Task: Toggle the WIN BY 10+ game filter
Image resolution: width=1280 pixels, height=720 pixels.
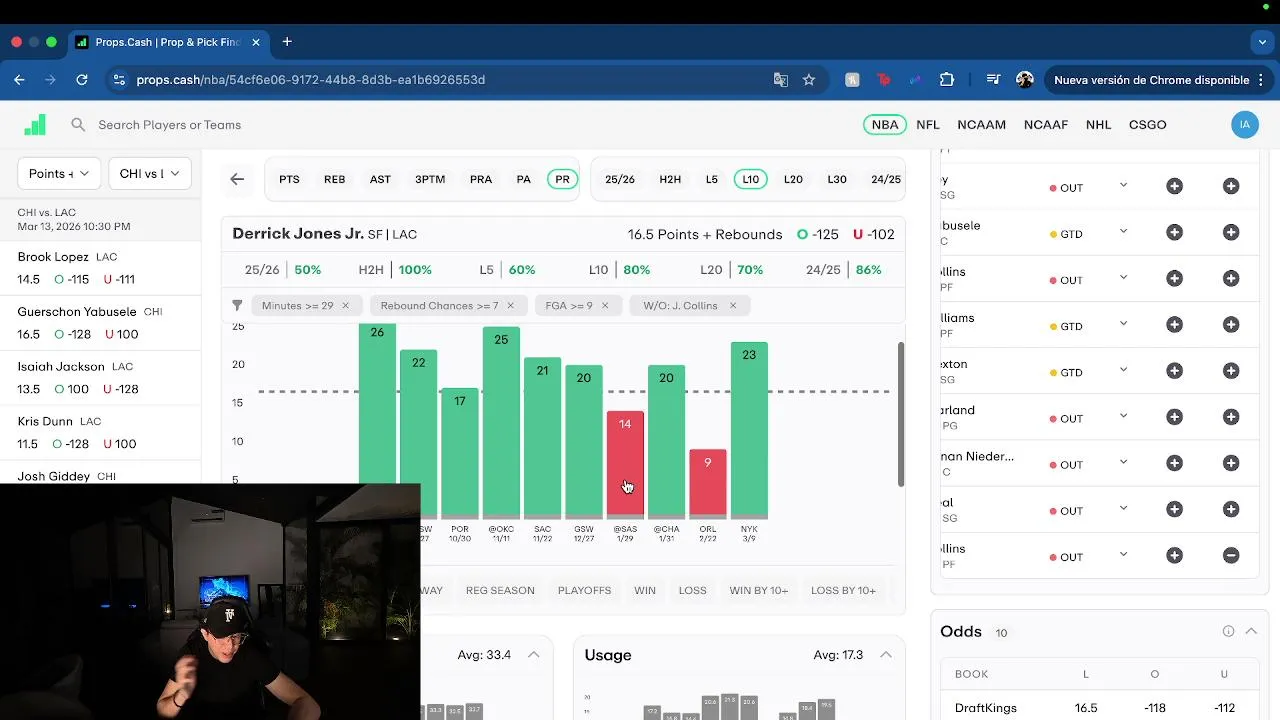Action: [759, 591]
